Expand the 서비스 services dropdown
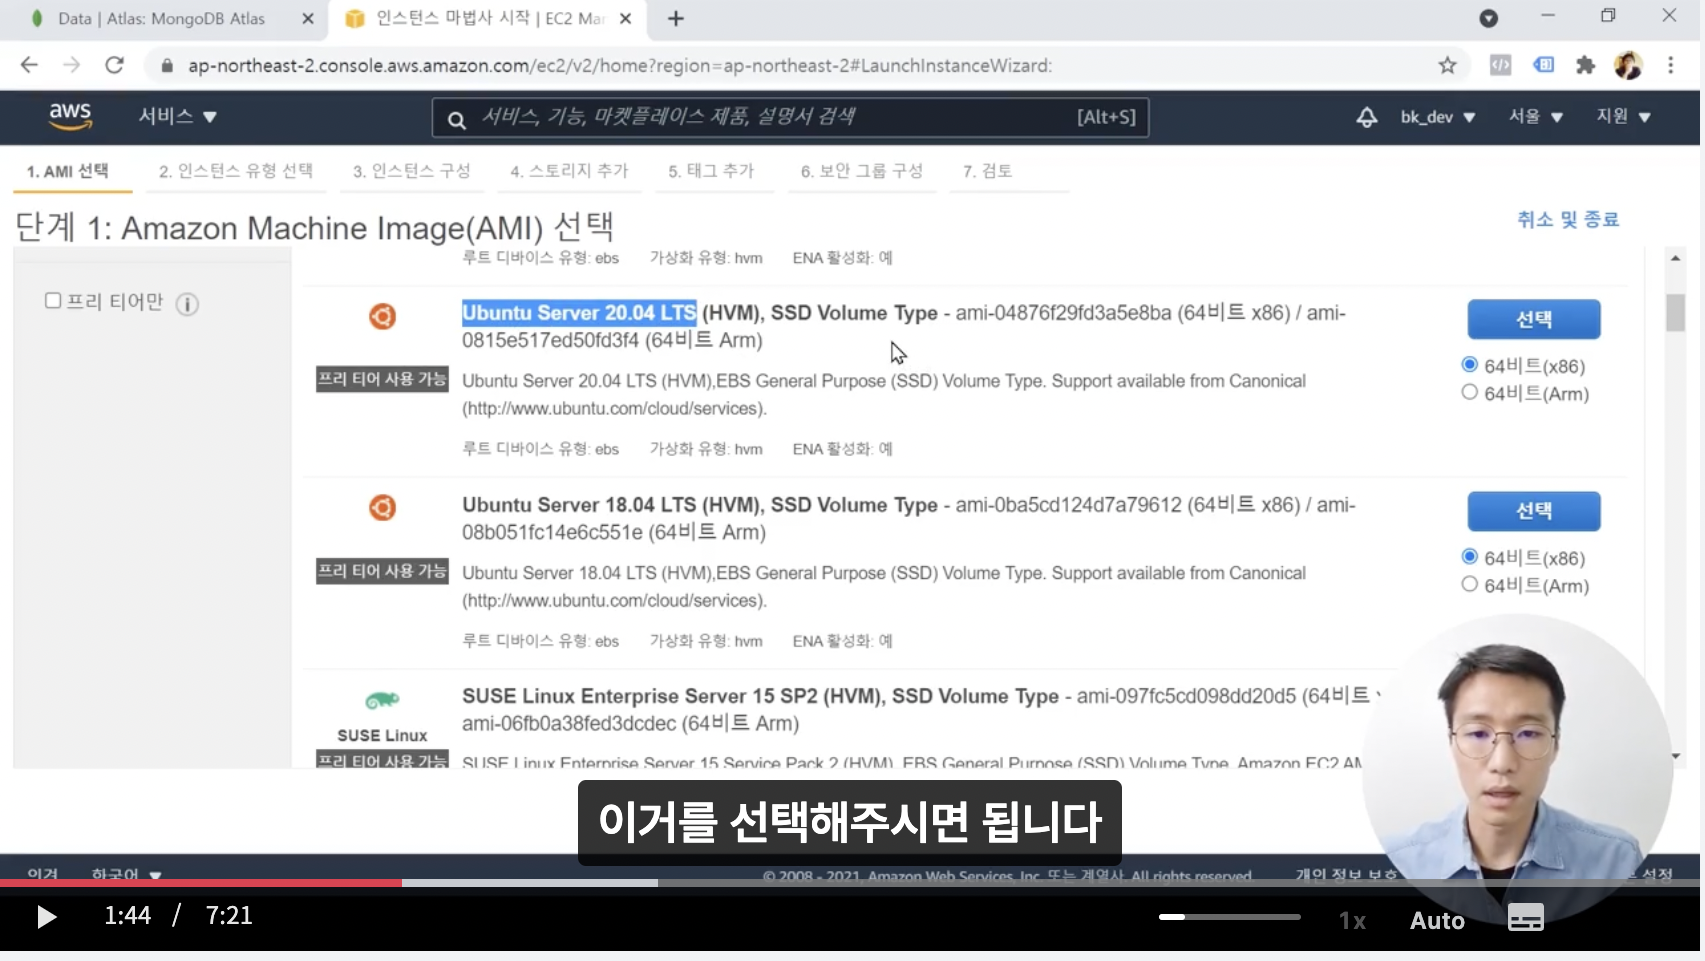Viewport: 1705px width, 961px height. (x=177, y=116)
